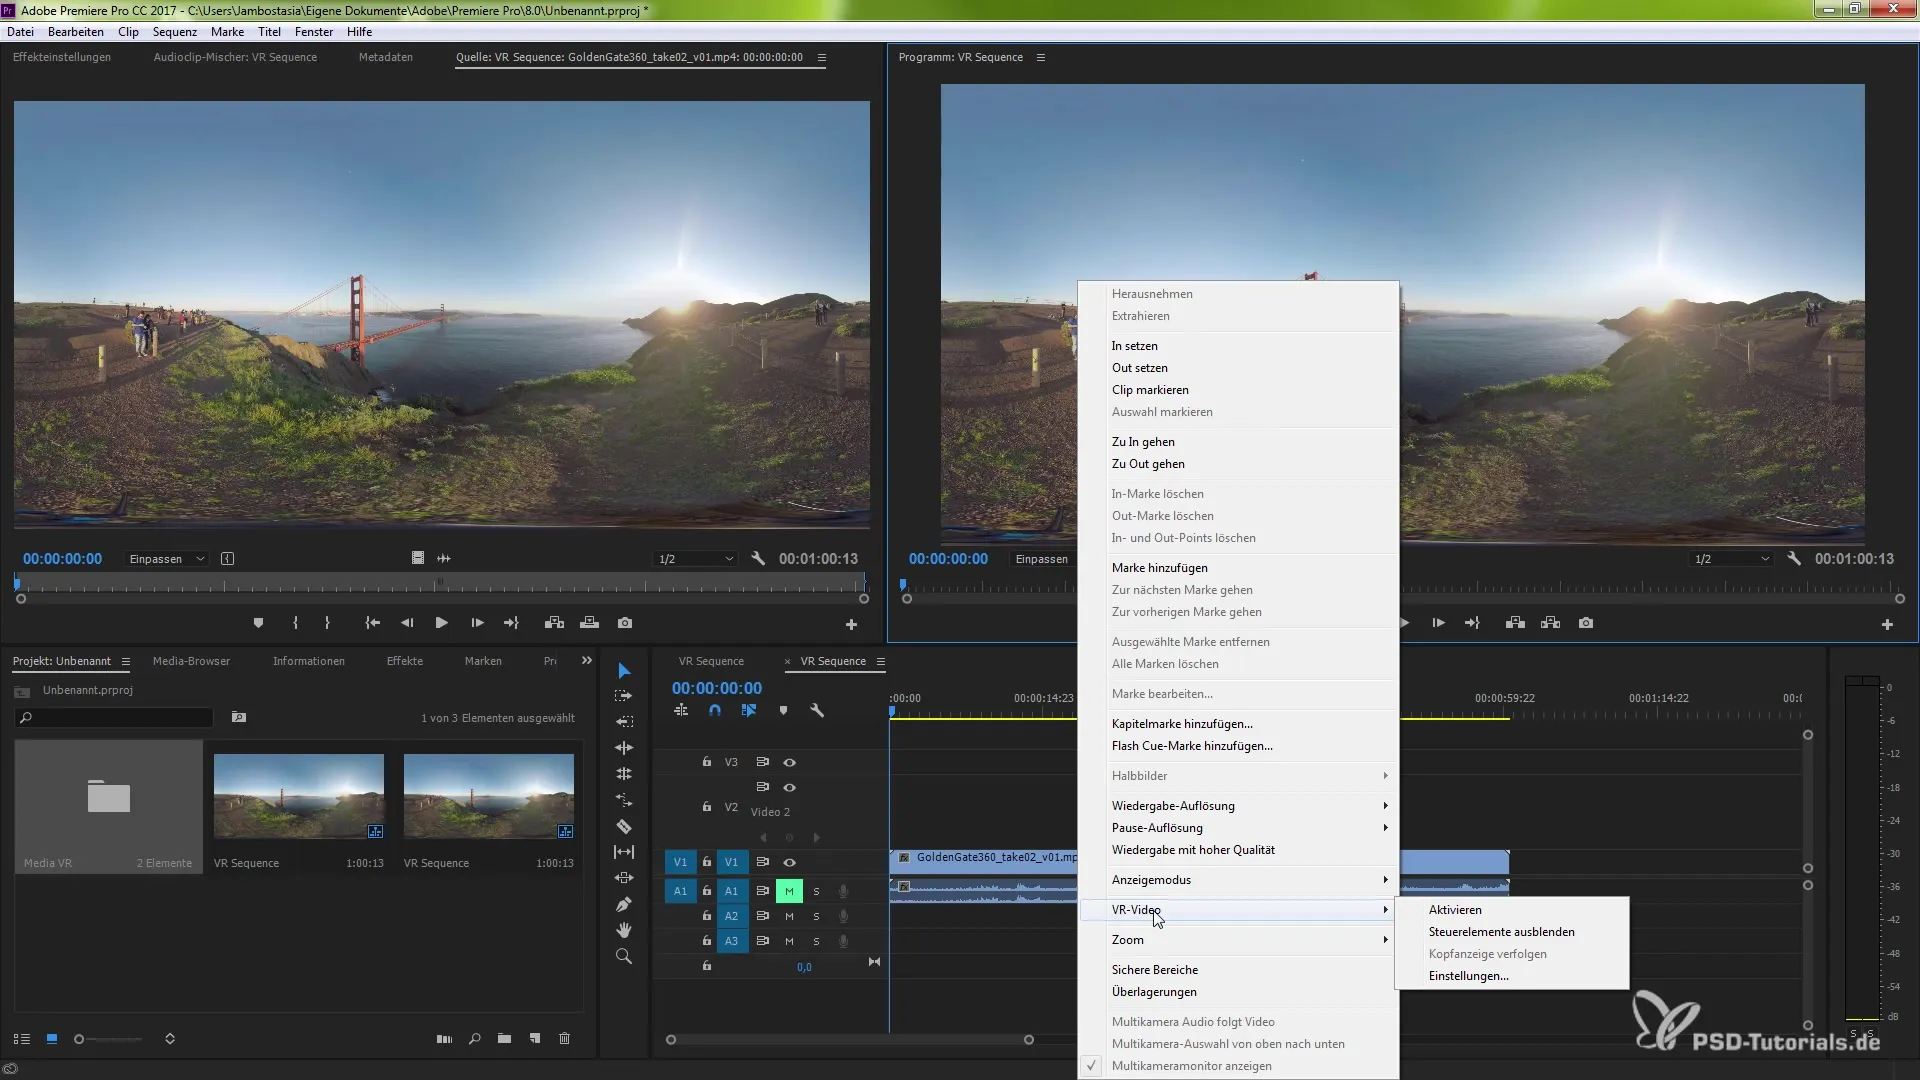The image size is (1920, 1080).
Task: Open Source monitor Einpassen zoom dropdown
Action: coord(166,559)
